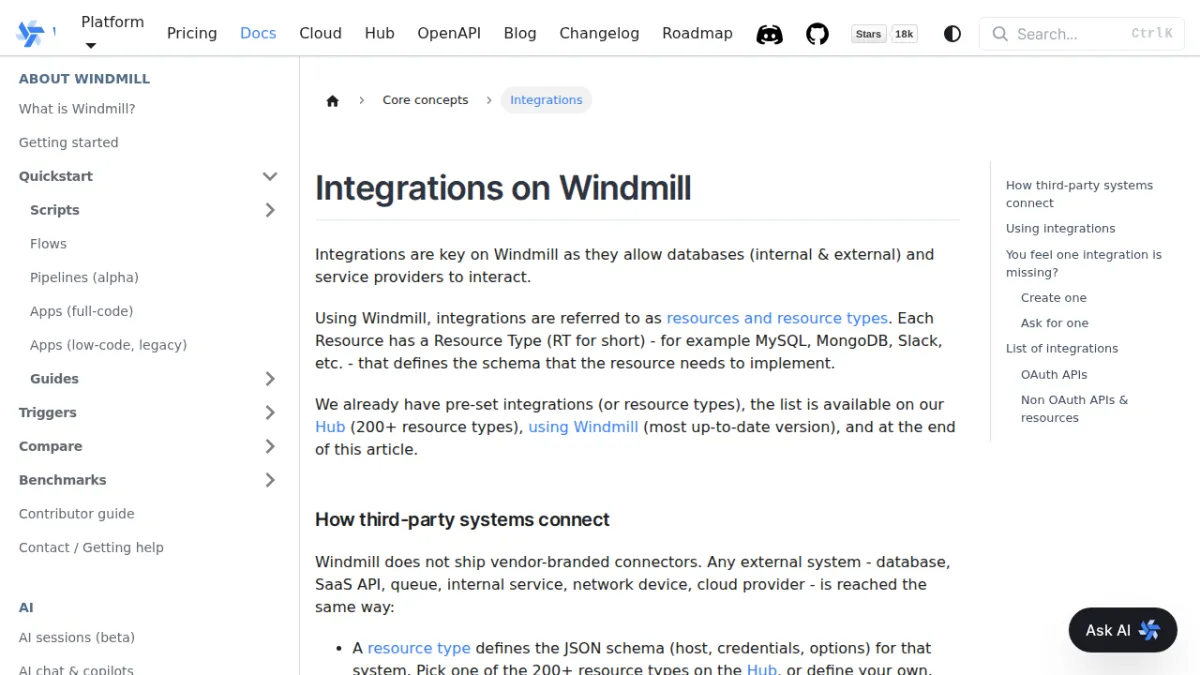Open the Ask AI chat button
This screenshot has width=1200, height=675.
coord(1123,630)
